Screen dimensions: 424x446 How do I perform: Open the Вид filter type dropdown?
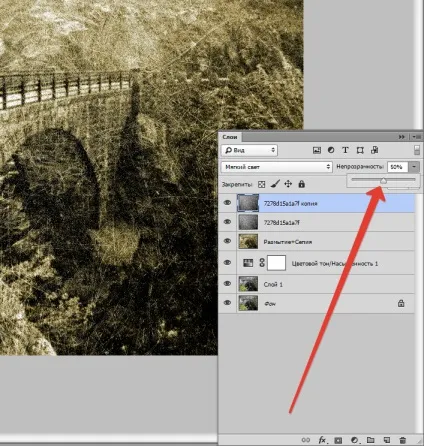(x=249, y=150)
